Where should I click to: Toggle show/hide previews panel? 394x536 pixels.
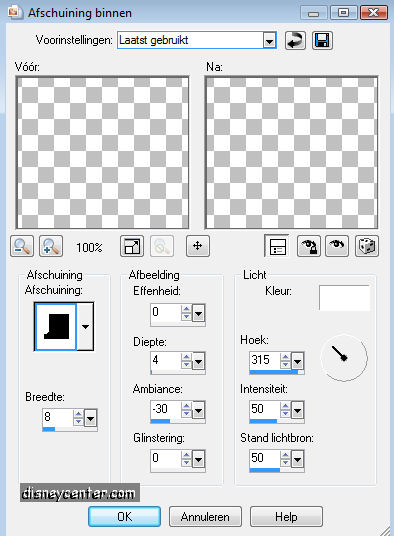(277, 246)
